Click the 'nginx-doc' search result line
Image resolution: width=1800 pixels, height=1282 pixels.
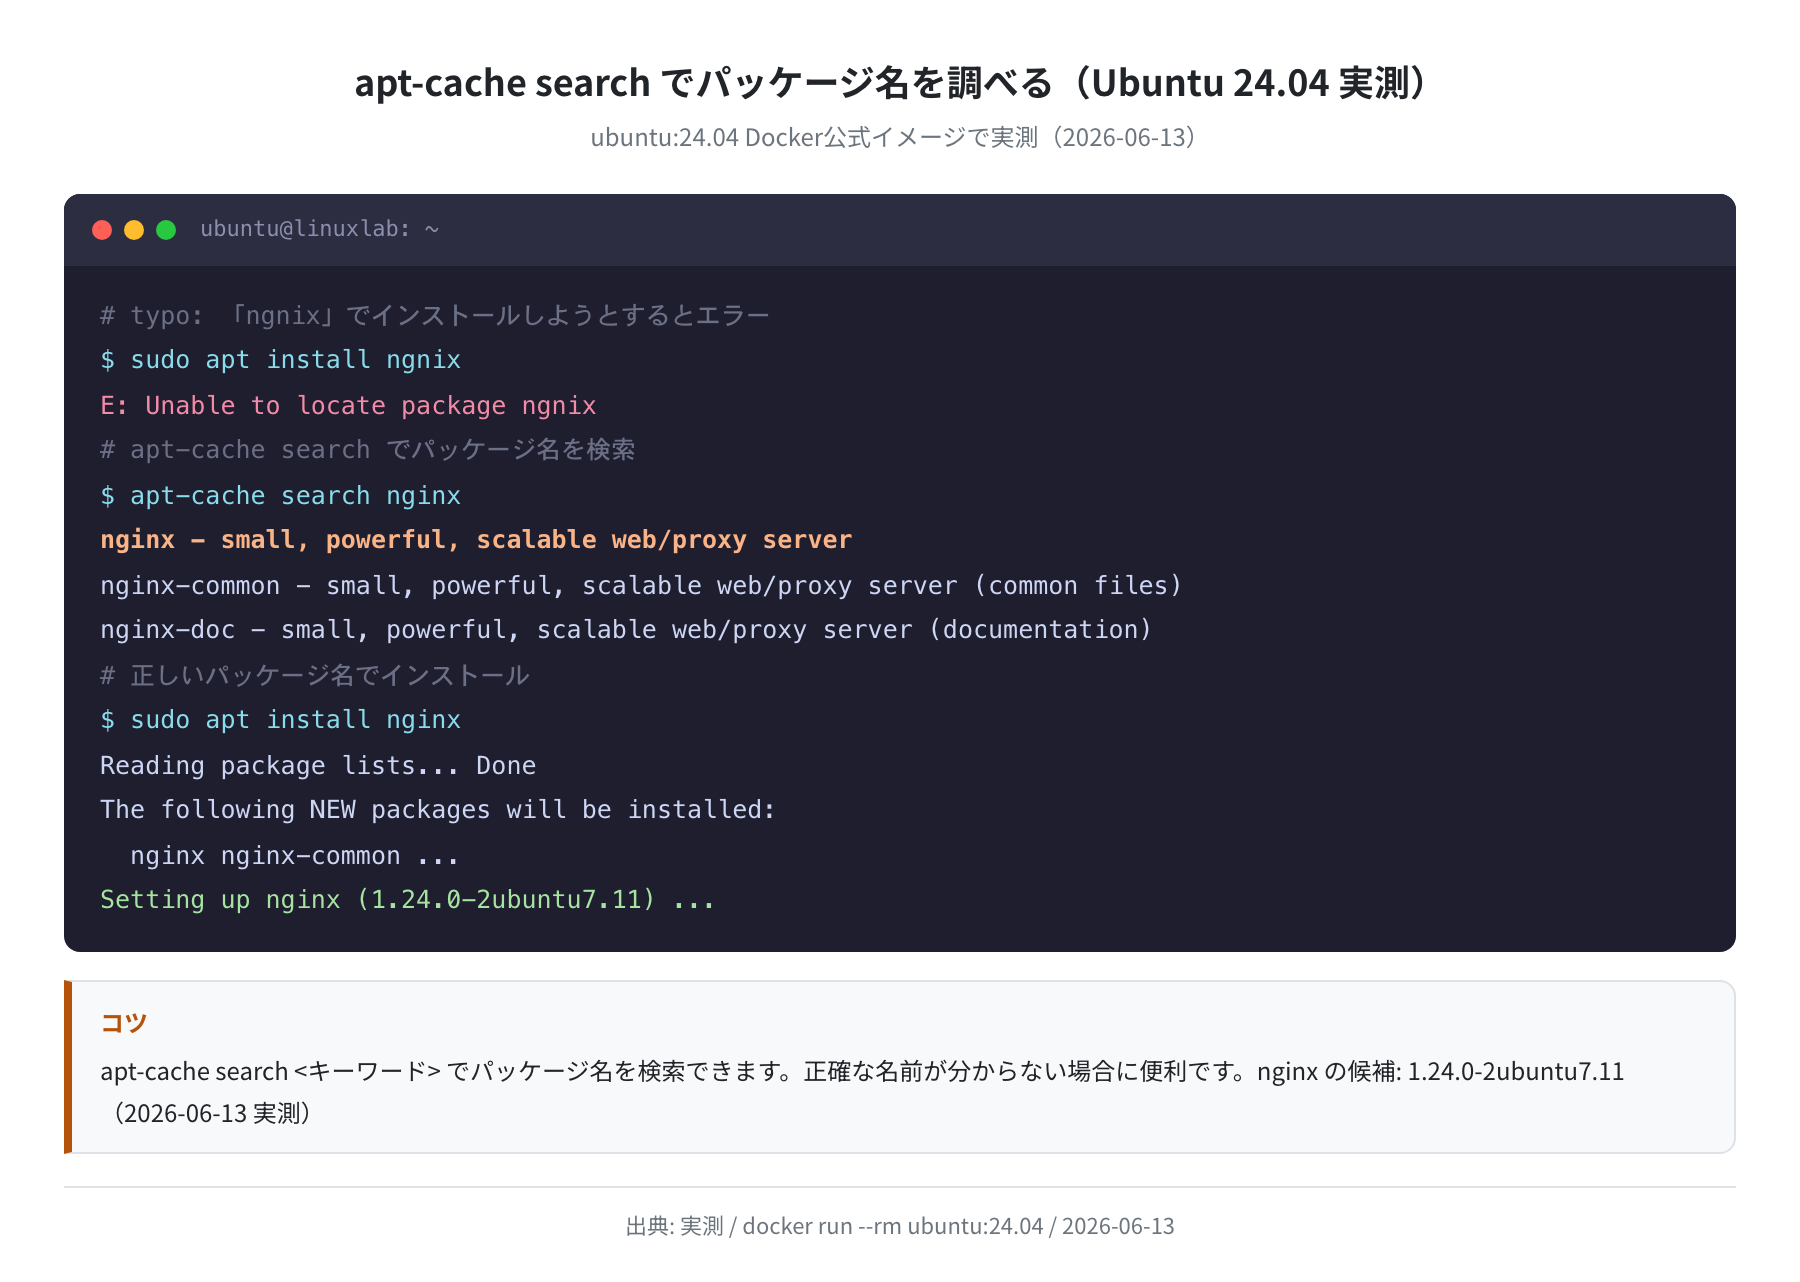click(x=626, y=630)
